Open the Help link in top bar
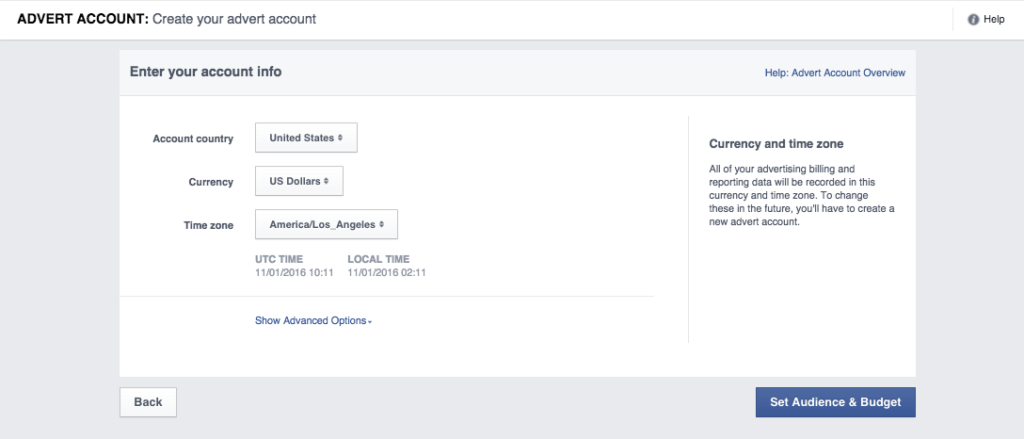Image resolution: width=1024 pixels, height=439 pixels. click(x=994, y=19)
